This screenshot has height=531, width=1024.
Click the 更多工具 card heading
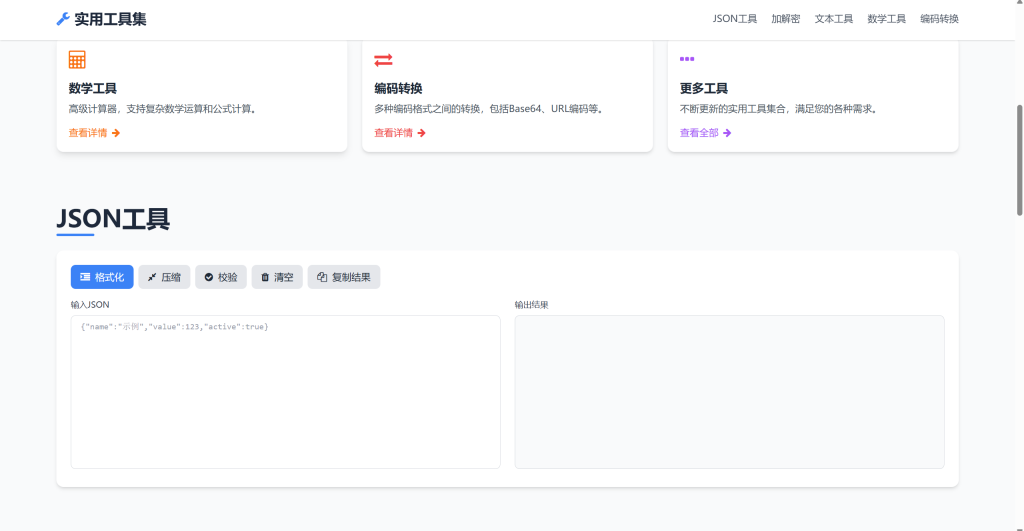704,88
